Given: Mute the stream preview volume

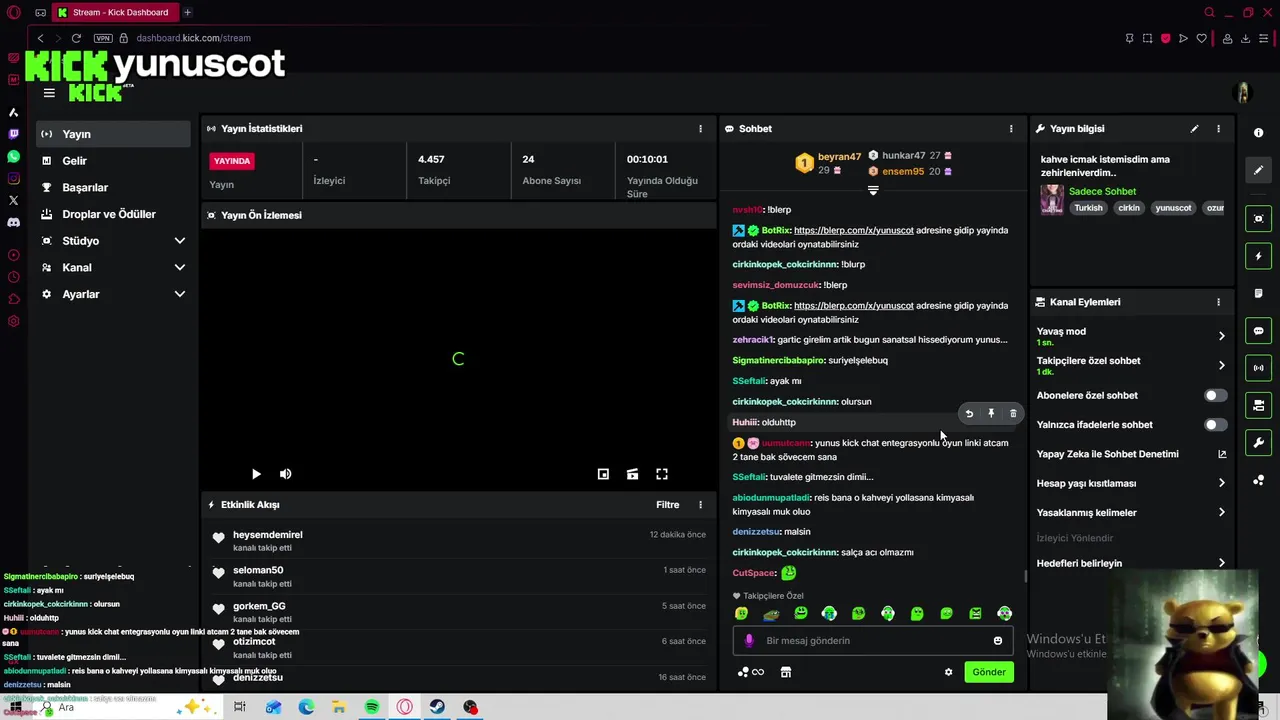Looking at the screenshot, I should click(285, 475).
